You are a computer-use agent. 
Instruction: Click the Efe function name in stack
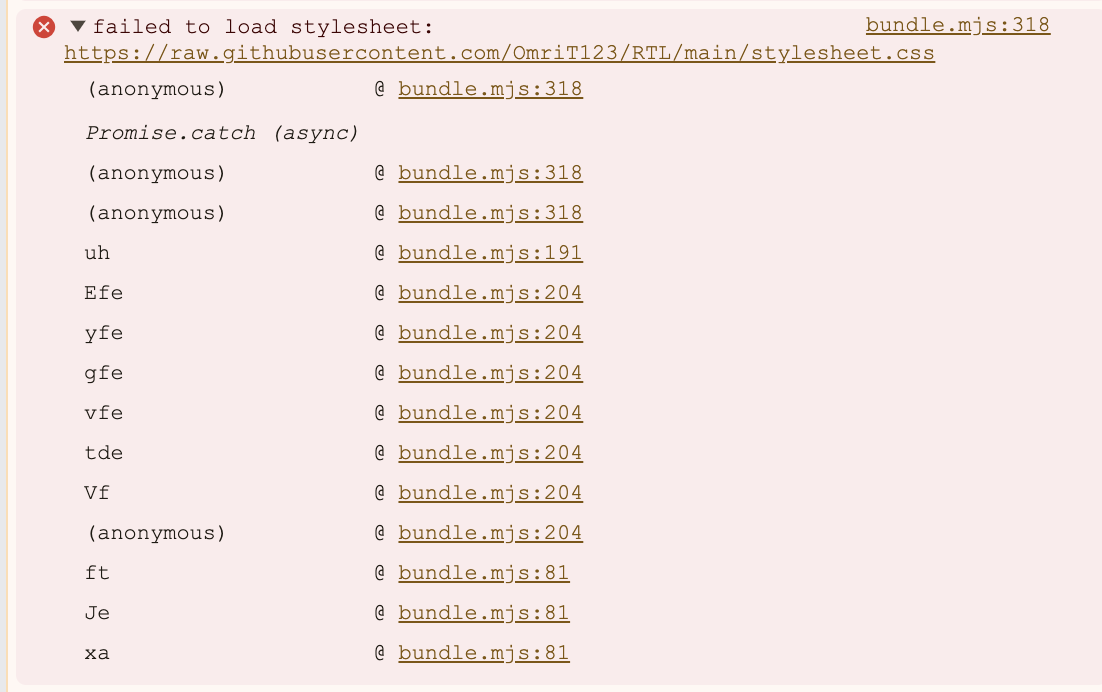point(103,293)
